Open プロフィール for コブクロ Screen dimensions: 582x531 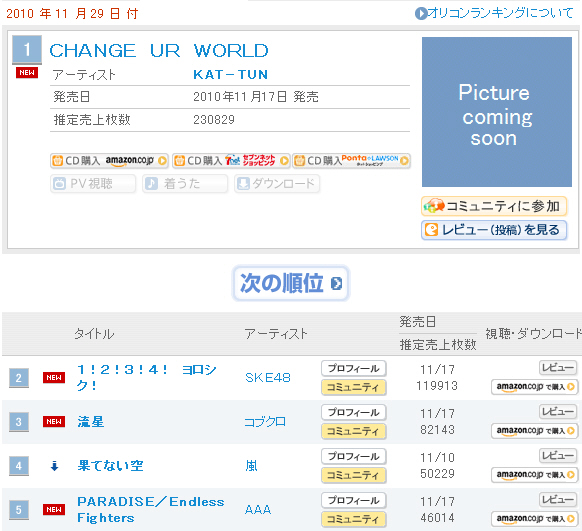coord(354,412)
